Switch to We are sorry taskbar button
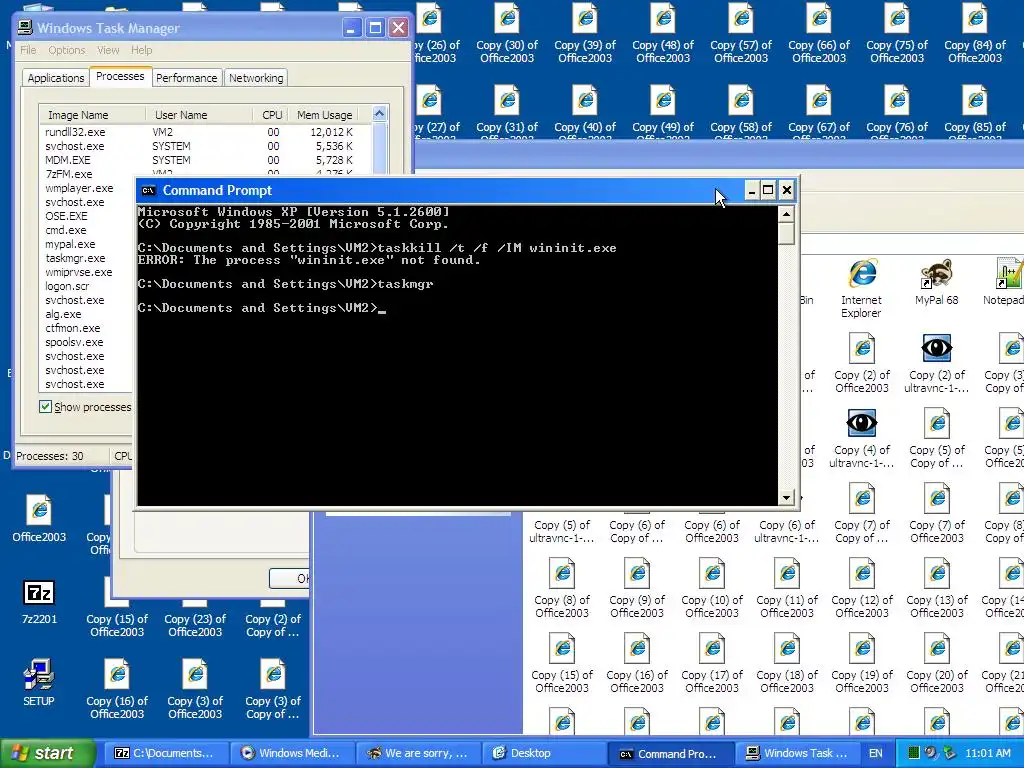Image resolution: width=1024 pixels, height=768 pixels. pyautogui.click(x=421, y=753)
